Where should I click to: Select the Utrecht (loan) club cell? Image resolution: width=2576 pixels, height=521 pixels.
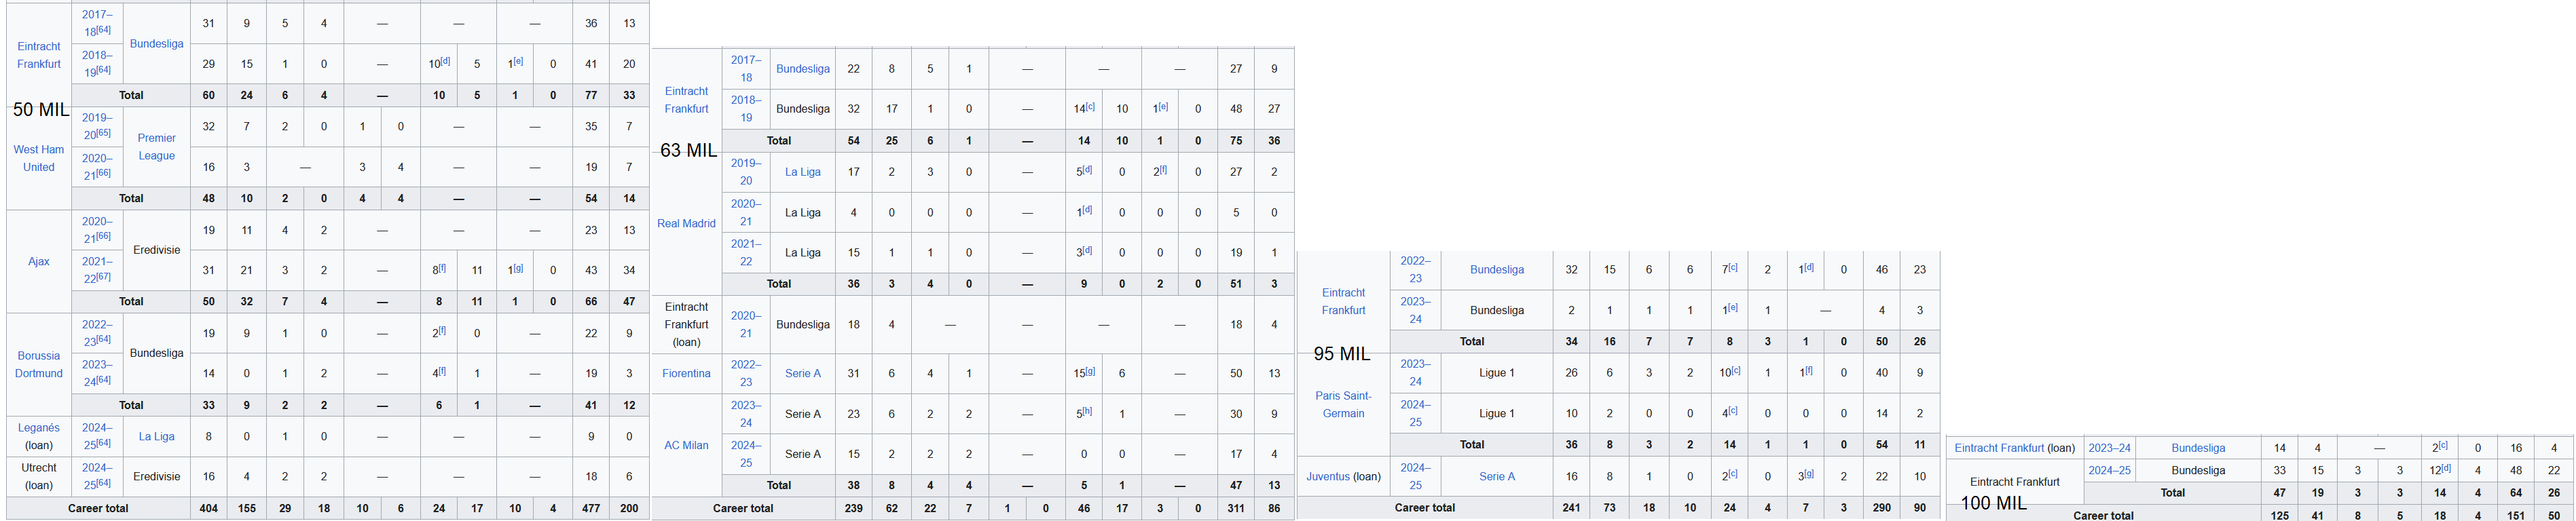pyautogui.click(x=39, y=476)
